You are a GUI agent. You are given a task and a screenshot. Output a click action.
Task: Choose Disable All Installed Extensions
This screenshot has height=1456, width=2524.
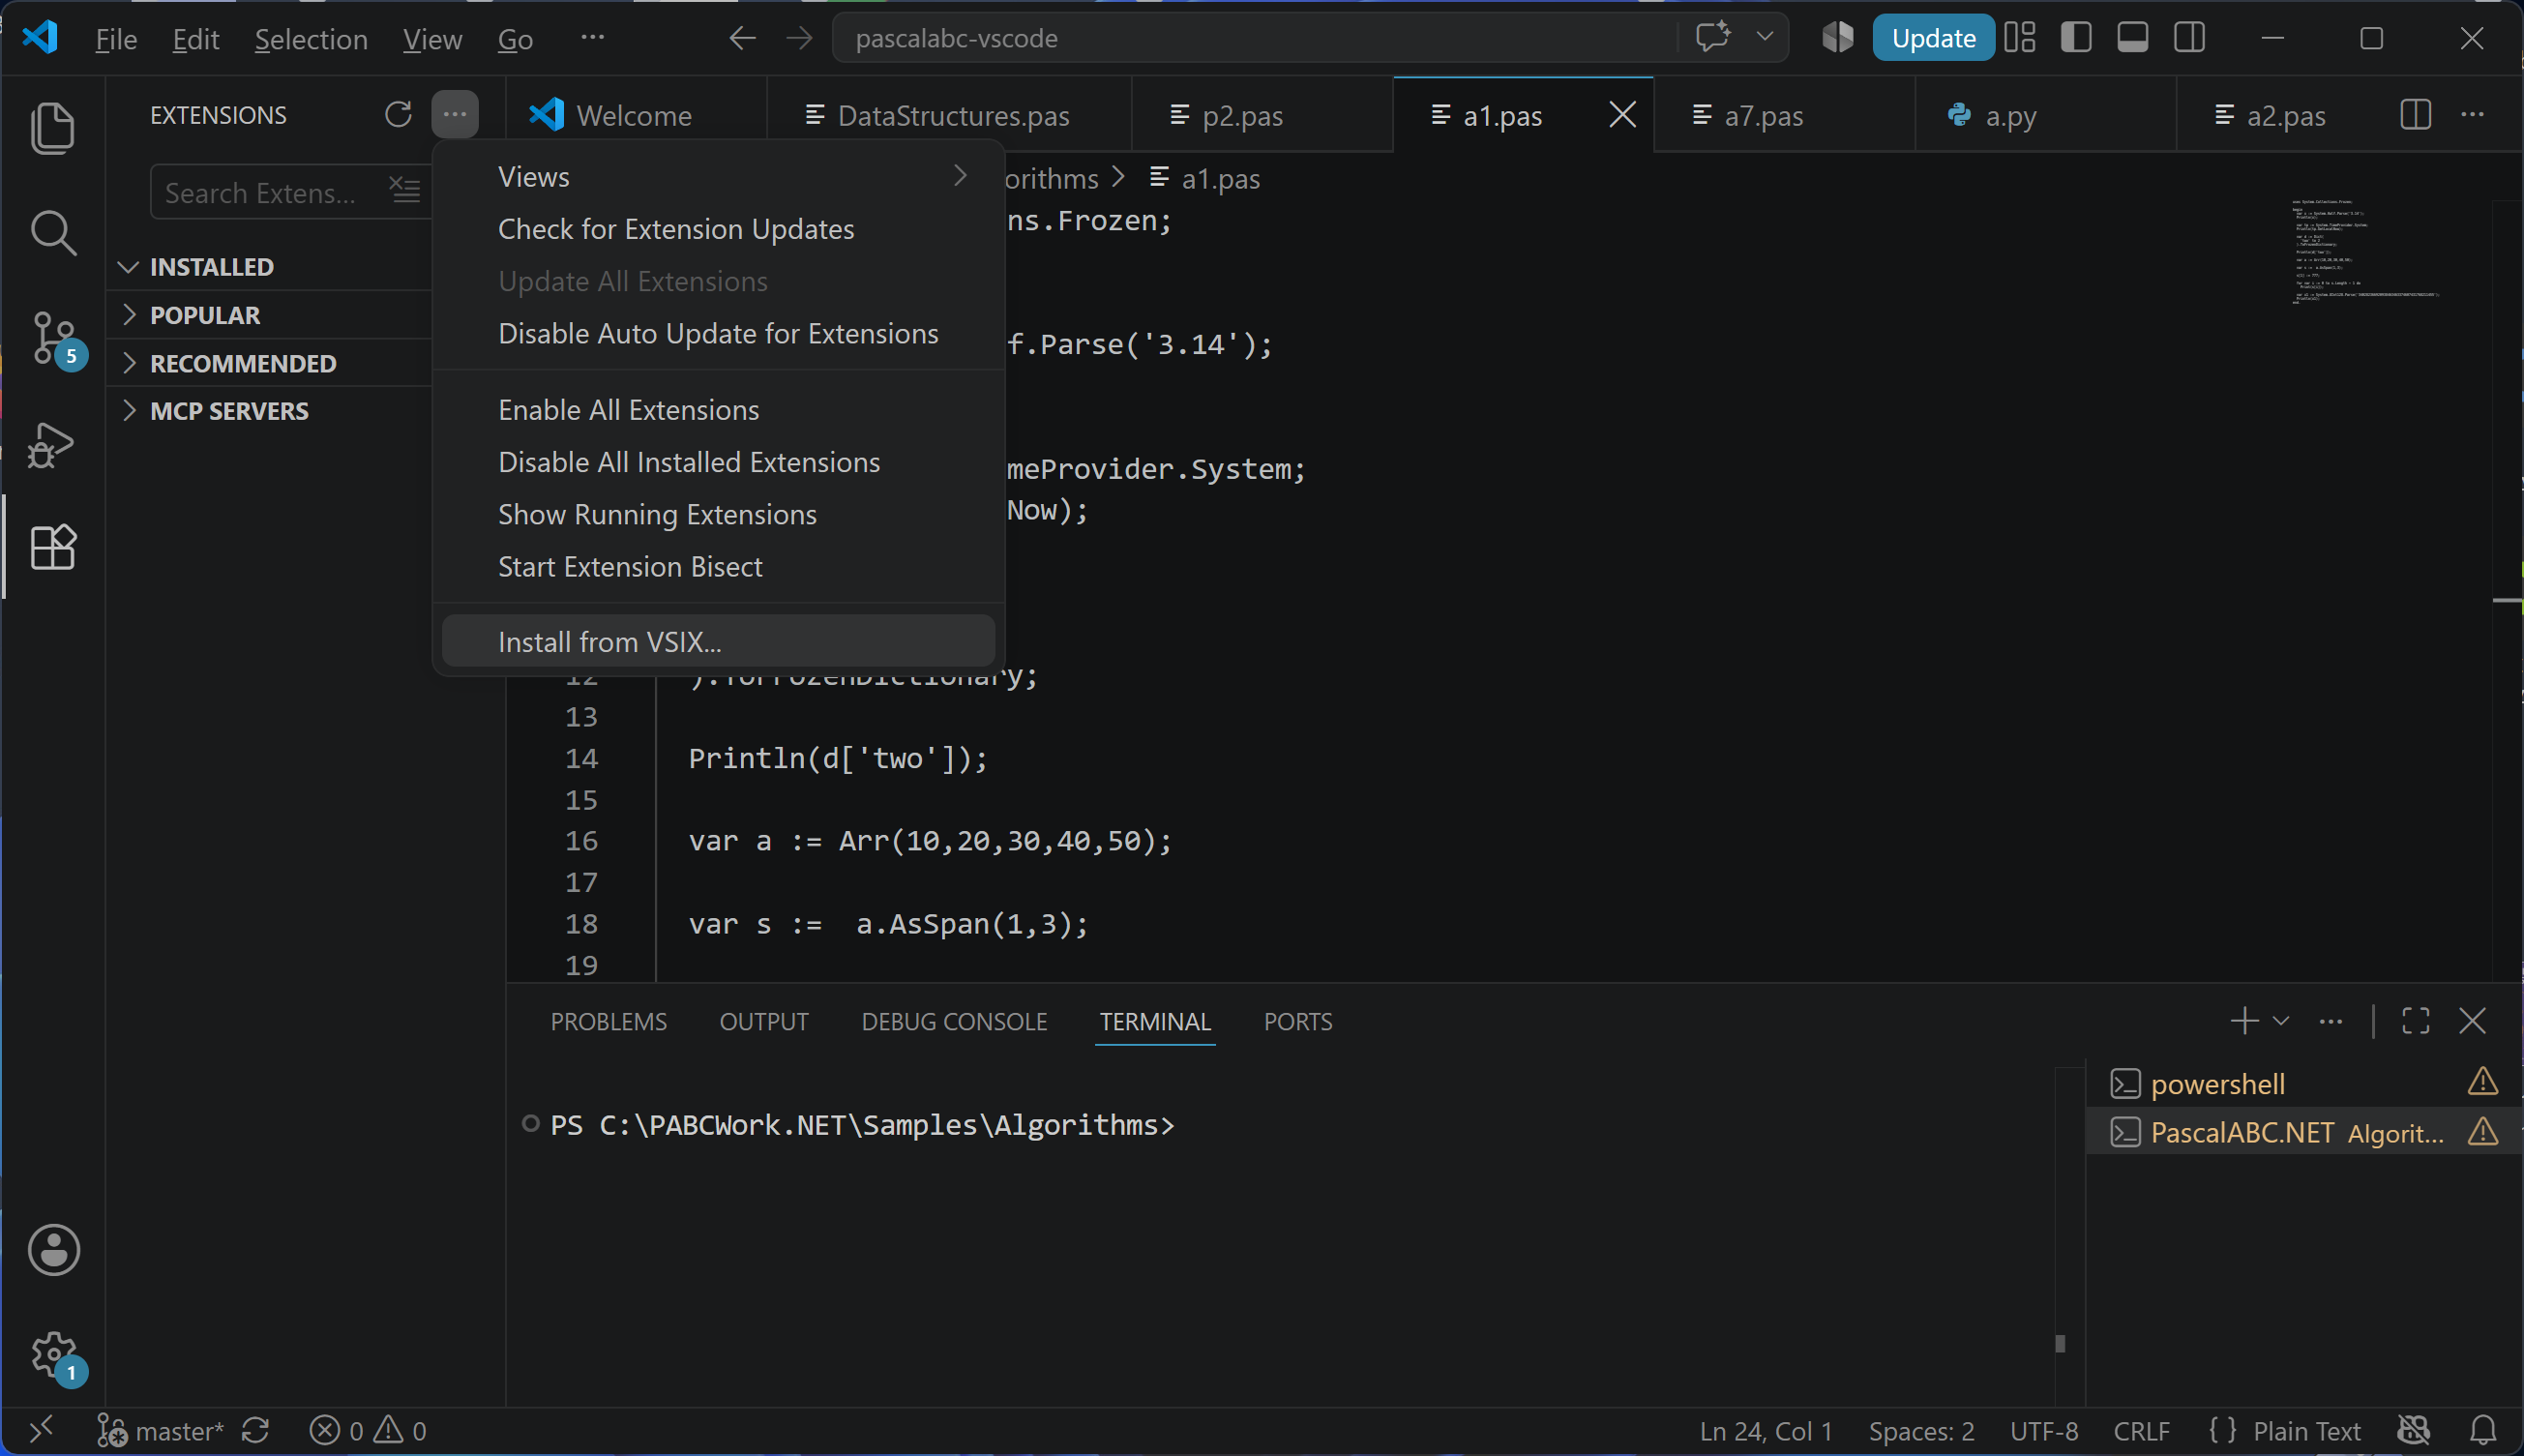click(x=718, y=462)
